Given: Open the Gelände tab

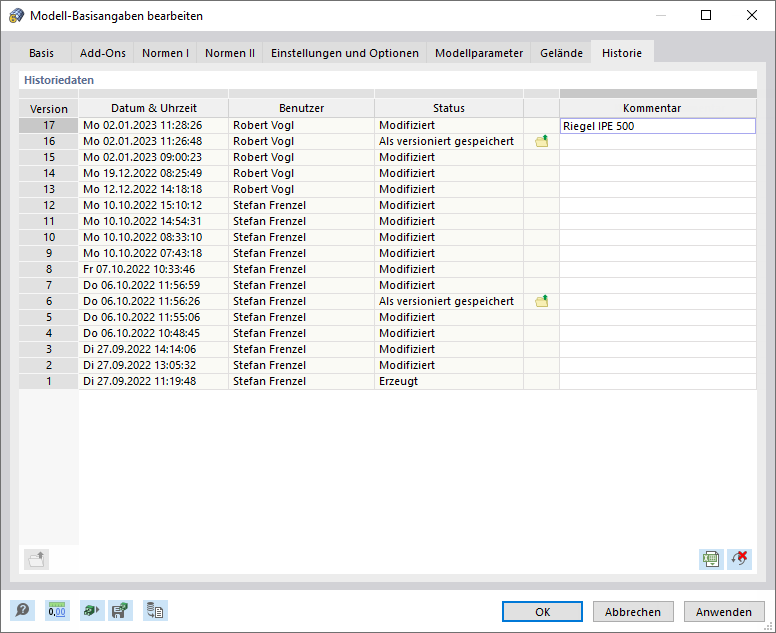Looking at the screenshot, I should [561, 53].
